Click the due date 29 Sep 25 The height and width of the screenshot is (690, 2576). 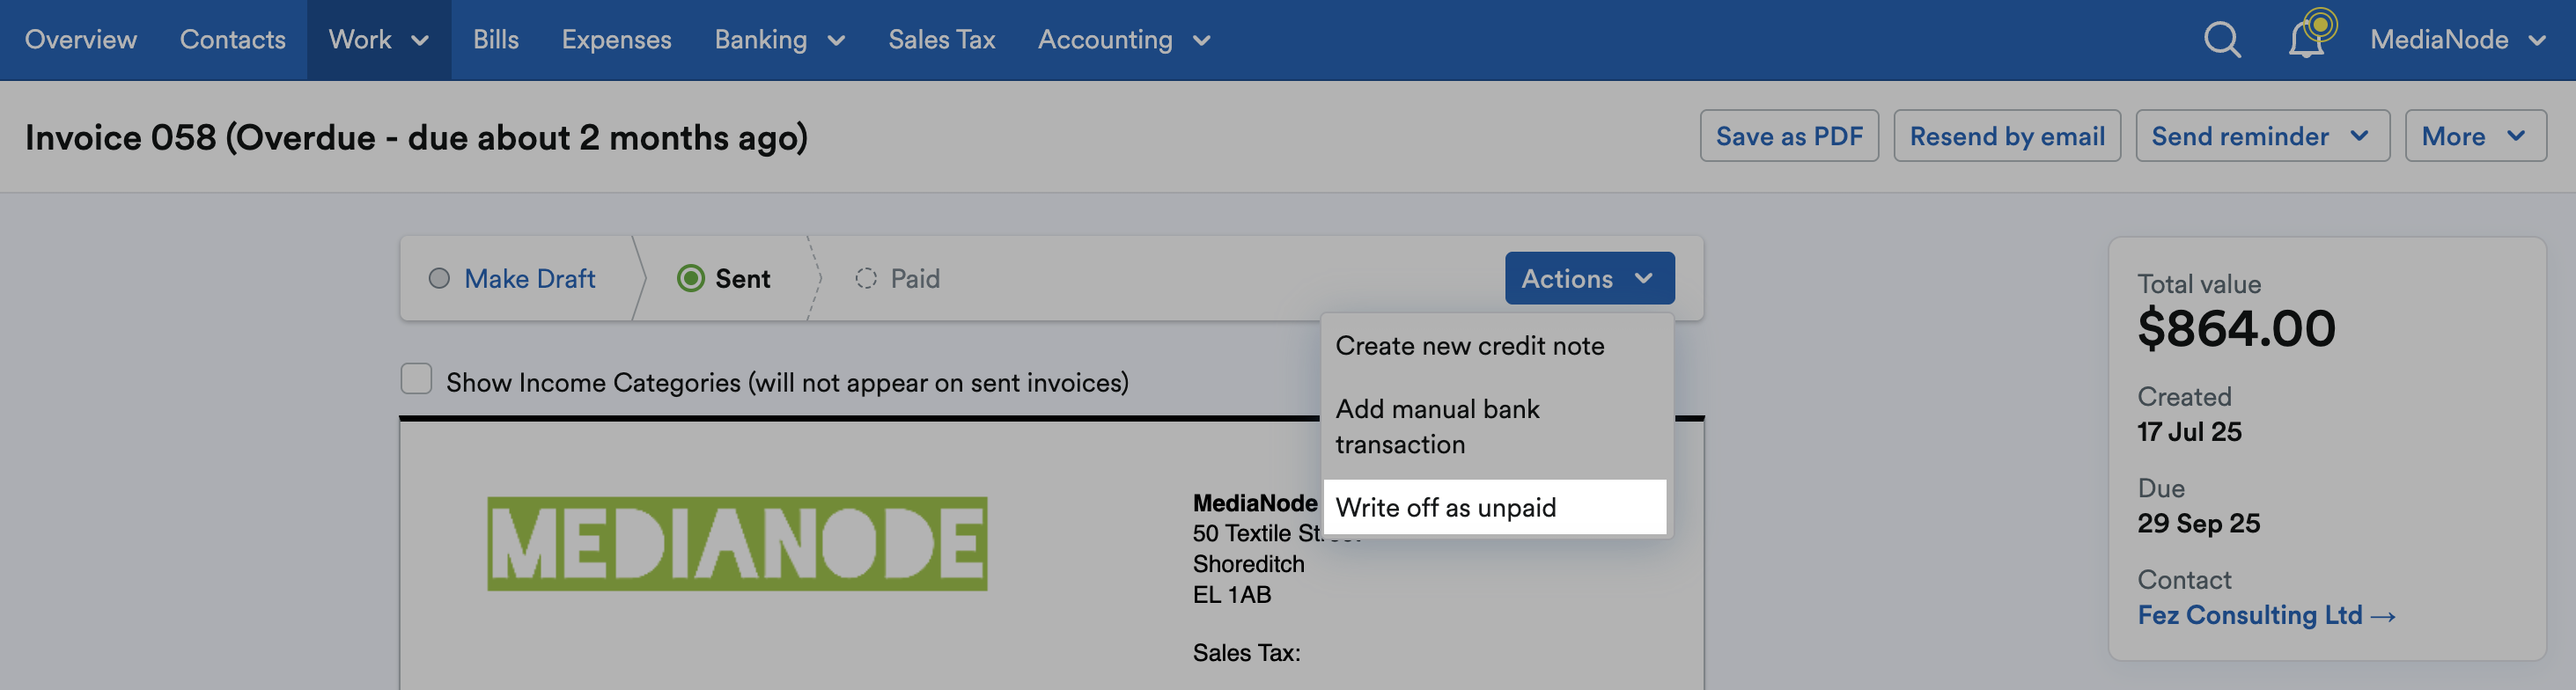(2198, 524)
